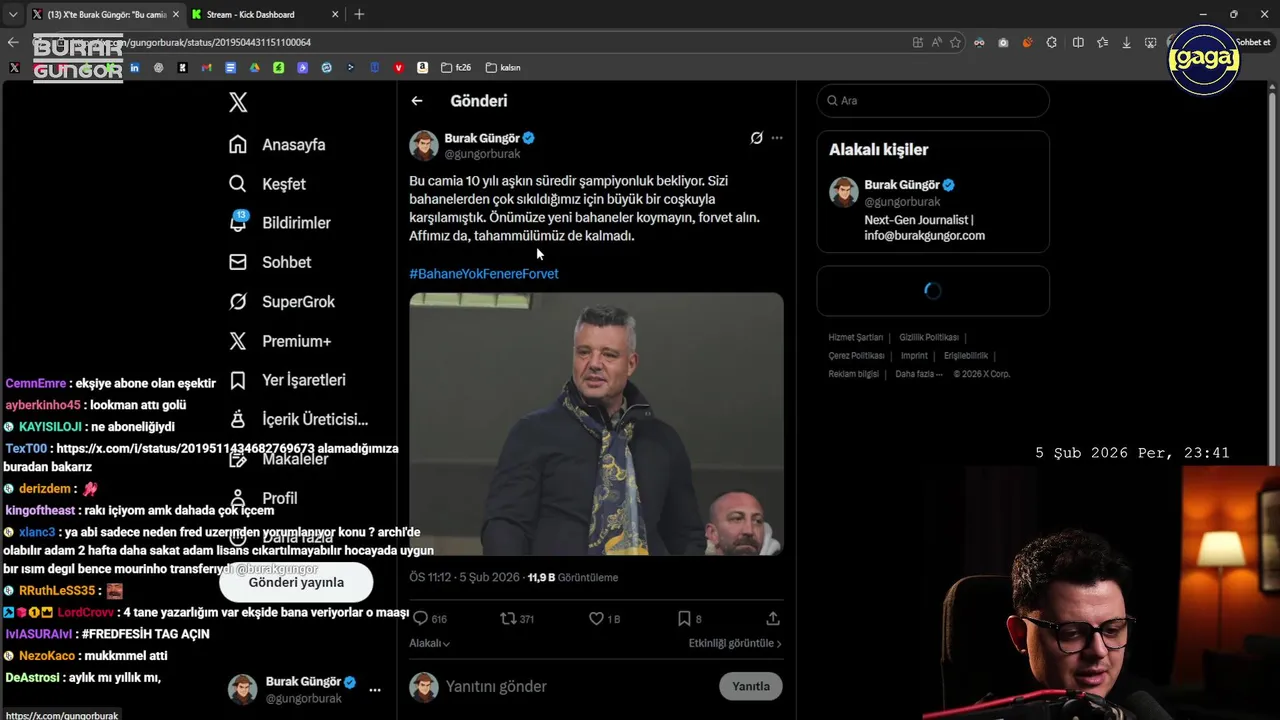Click the favorite star in the address bar
Image resolution: width=1280 pixels, height=720 pixels.
pyautogui.click(x=955, y=42)
